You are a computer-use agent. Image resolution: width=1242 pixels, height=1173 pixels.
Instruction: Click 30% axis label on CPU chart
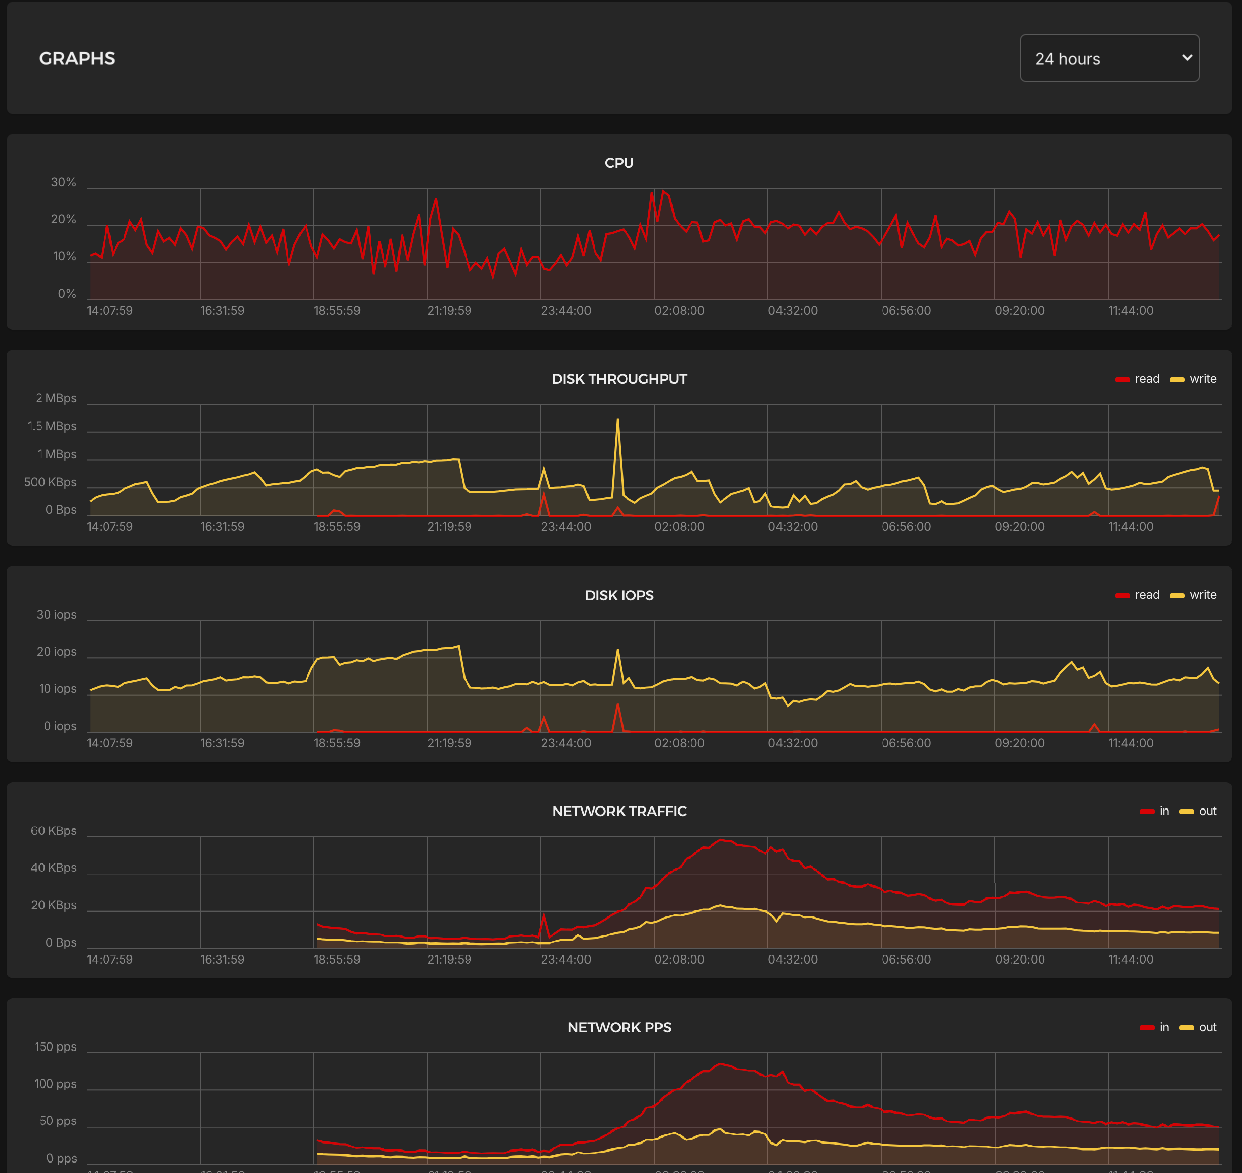click(x=64, y=183)
